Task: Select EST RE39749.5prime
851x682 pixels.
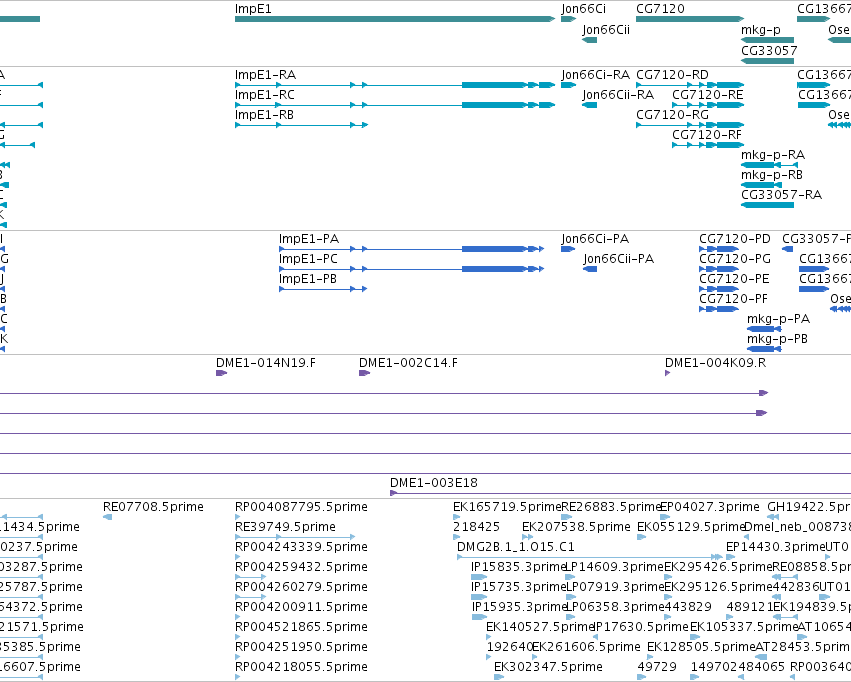Action: (x=295, y=537)
